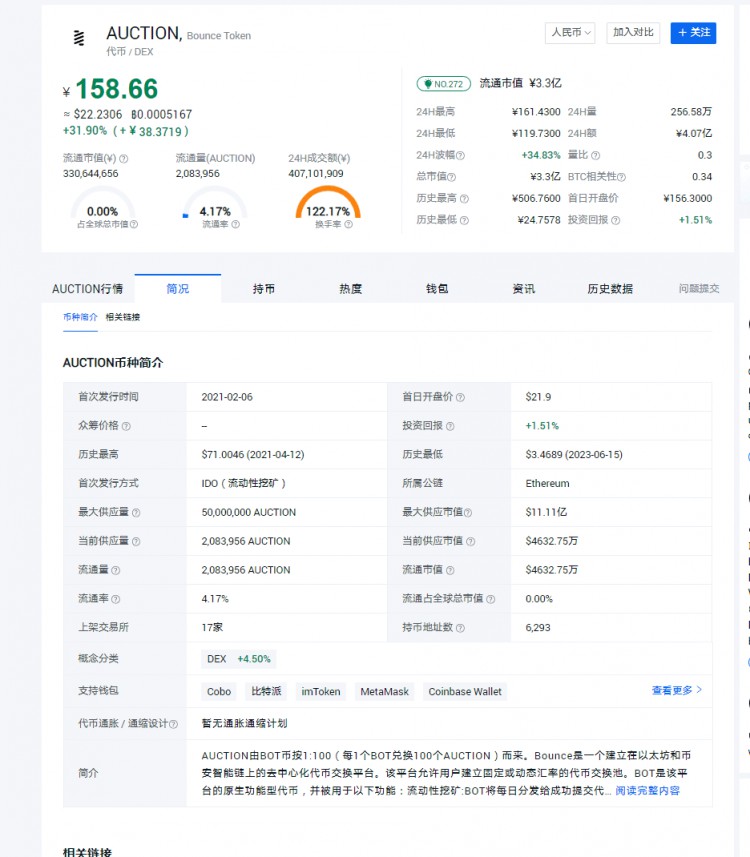Expand wallets via 查看更多 link
The height and width of the screenshot is (857, 750).
pos(677,690)
